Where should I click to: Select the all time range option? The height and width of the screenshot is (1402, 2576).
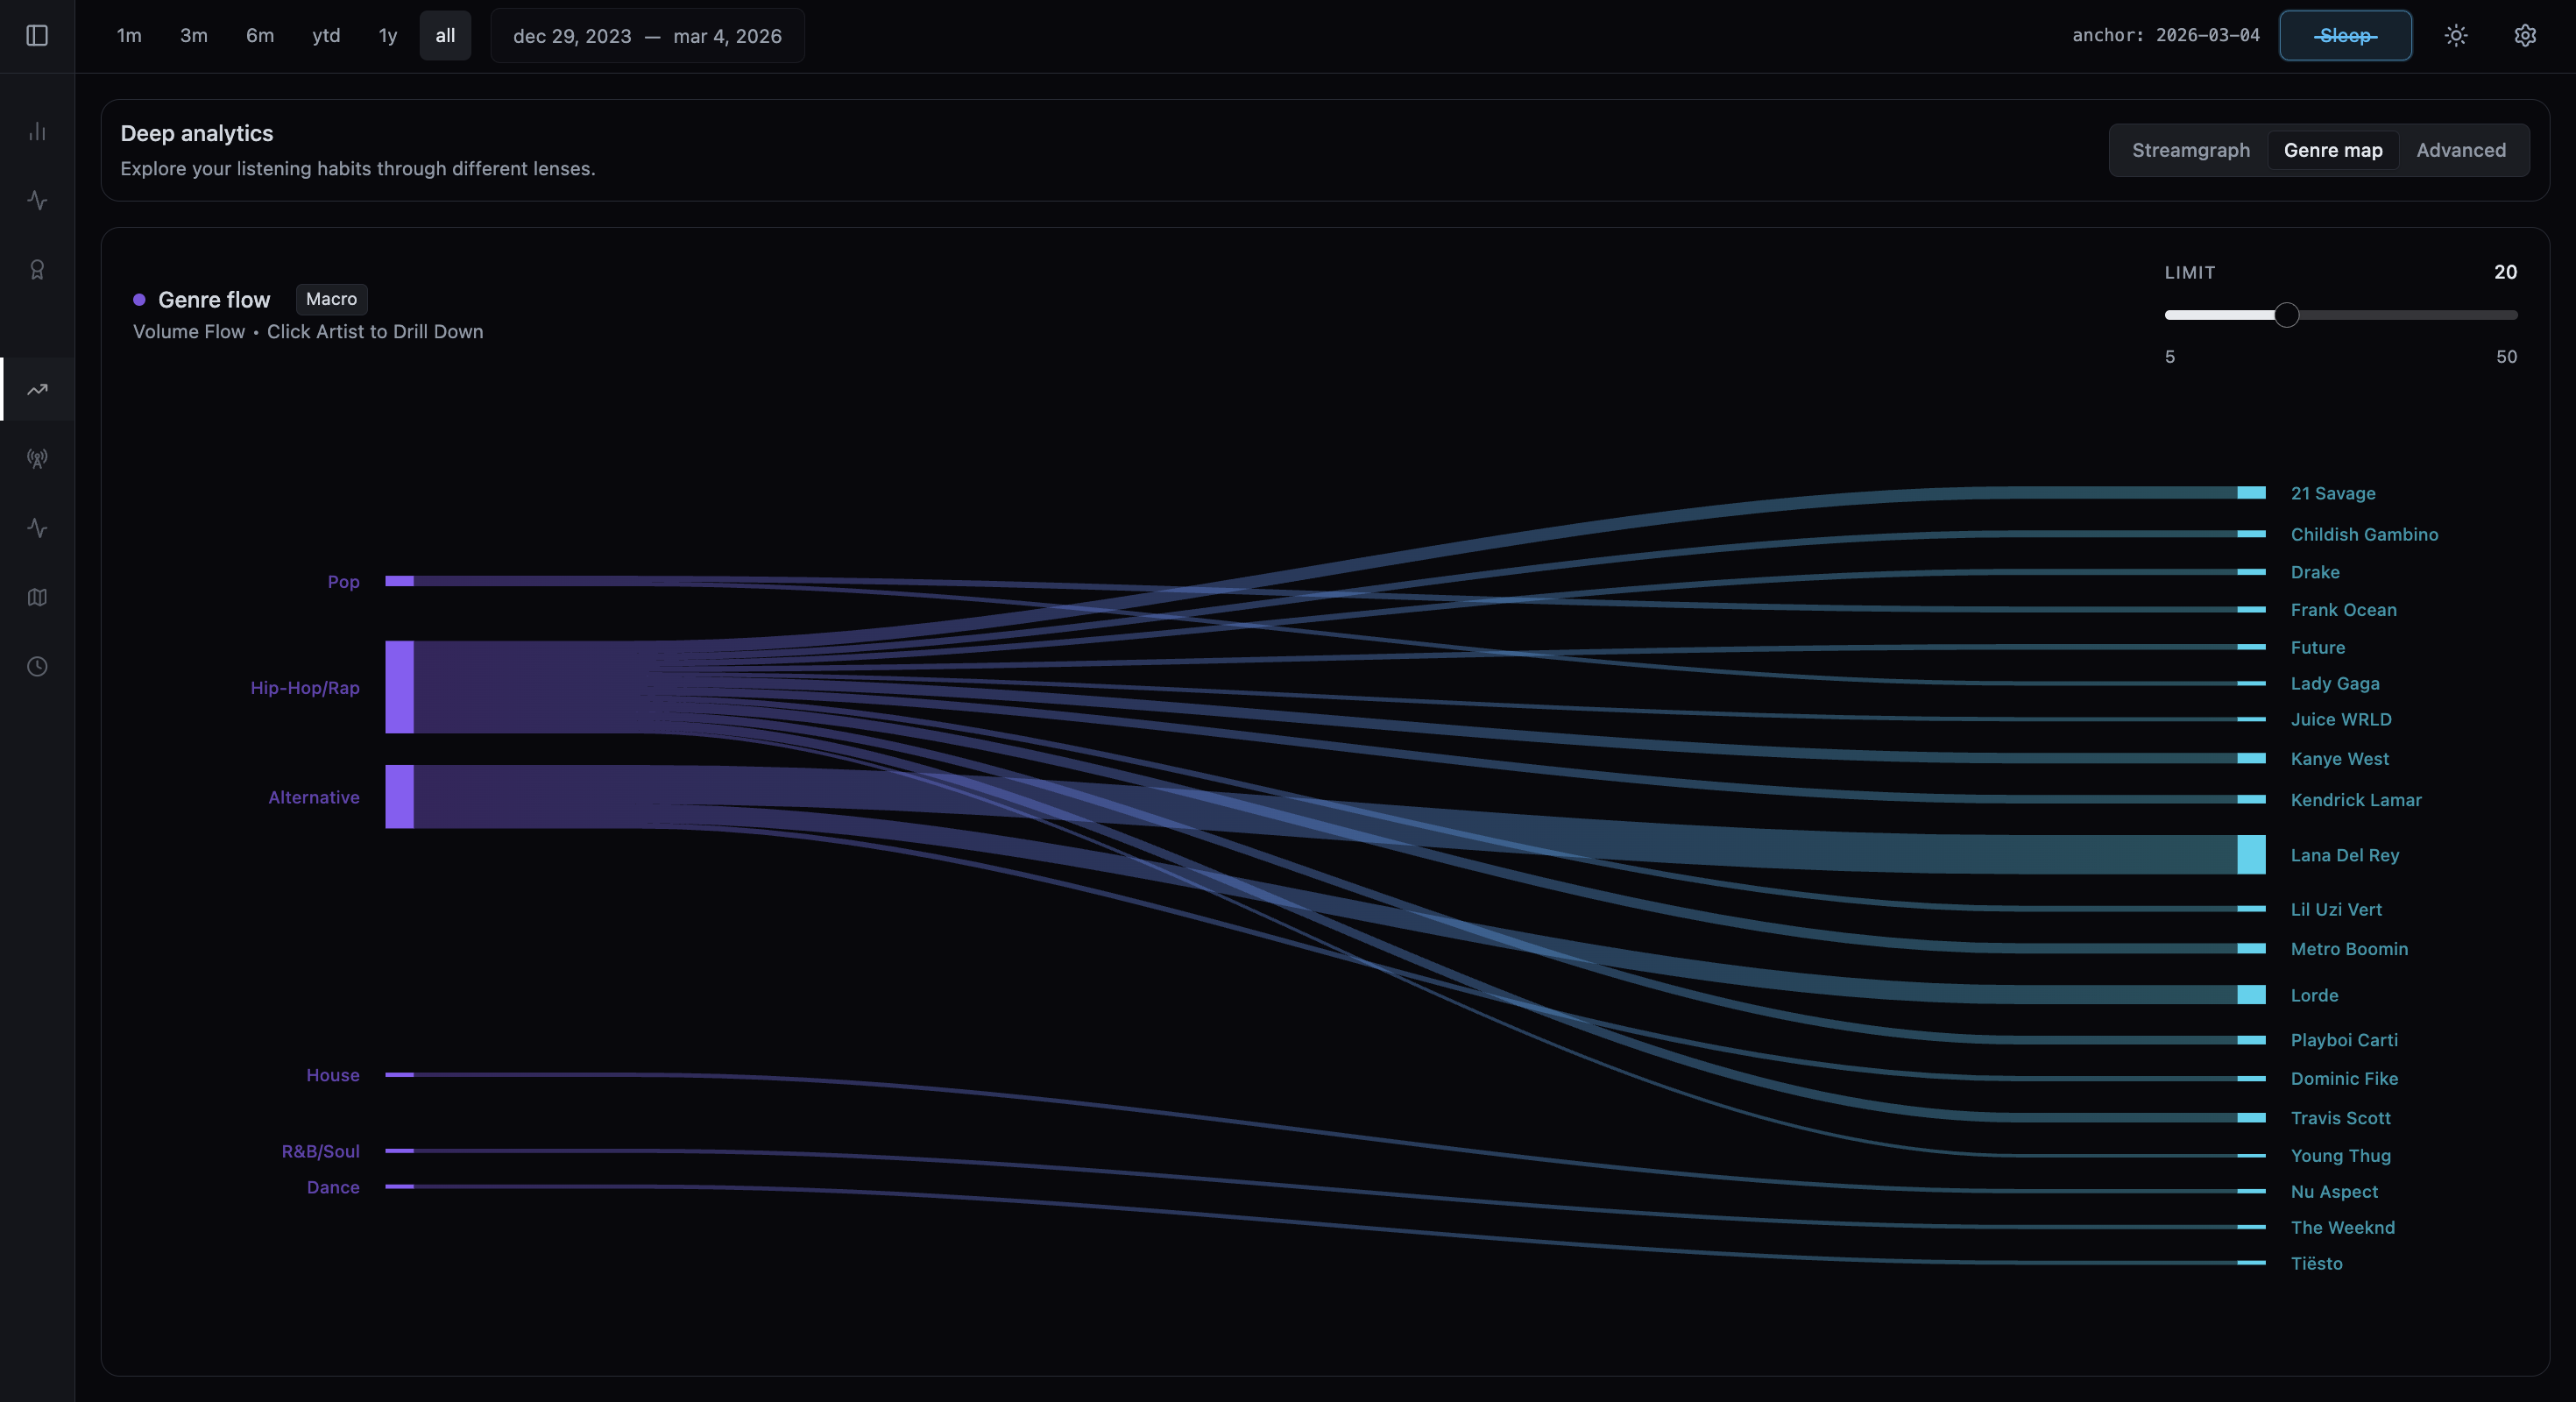444,35
